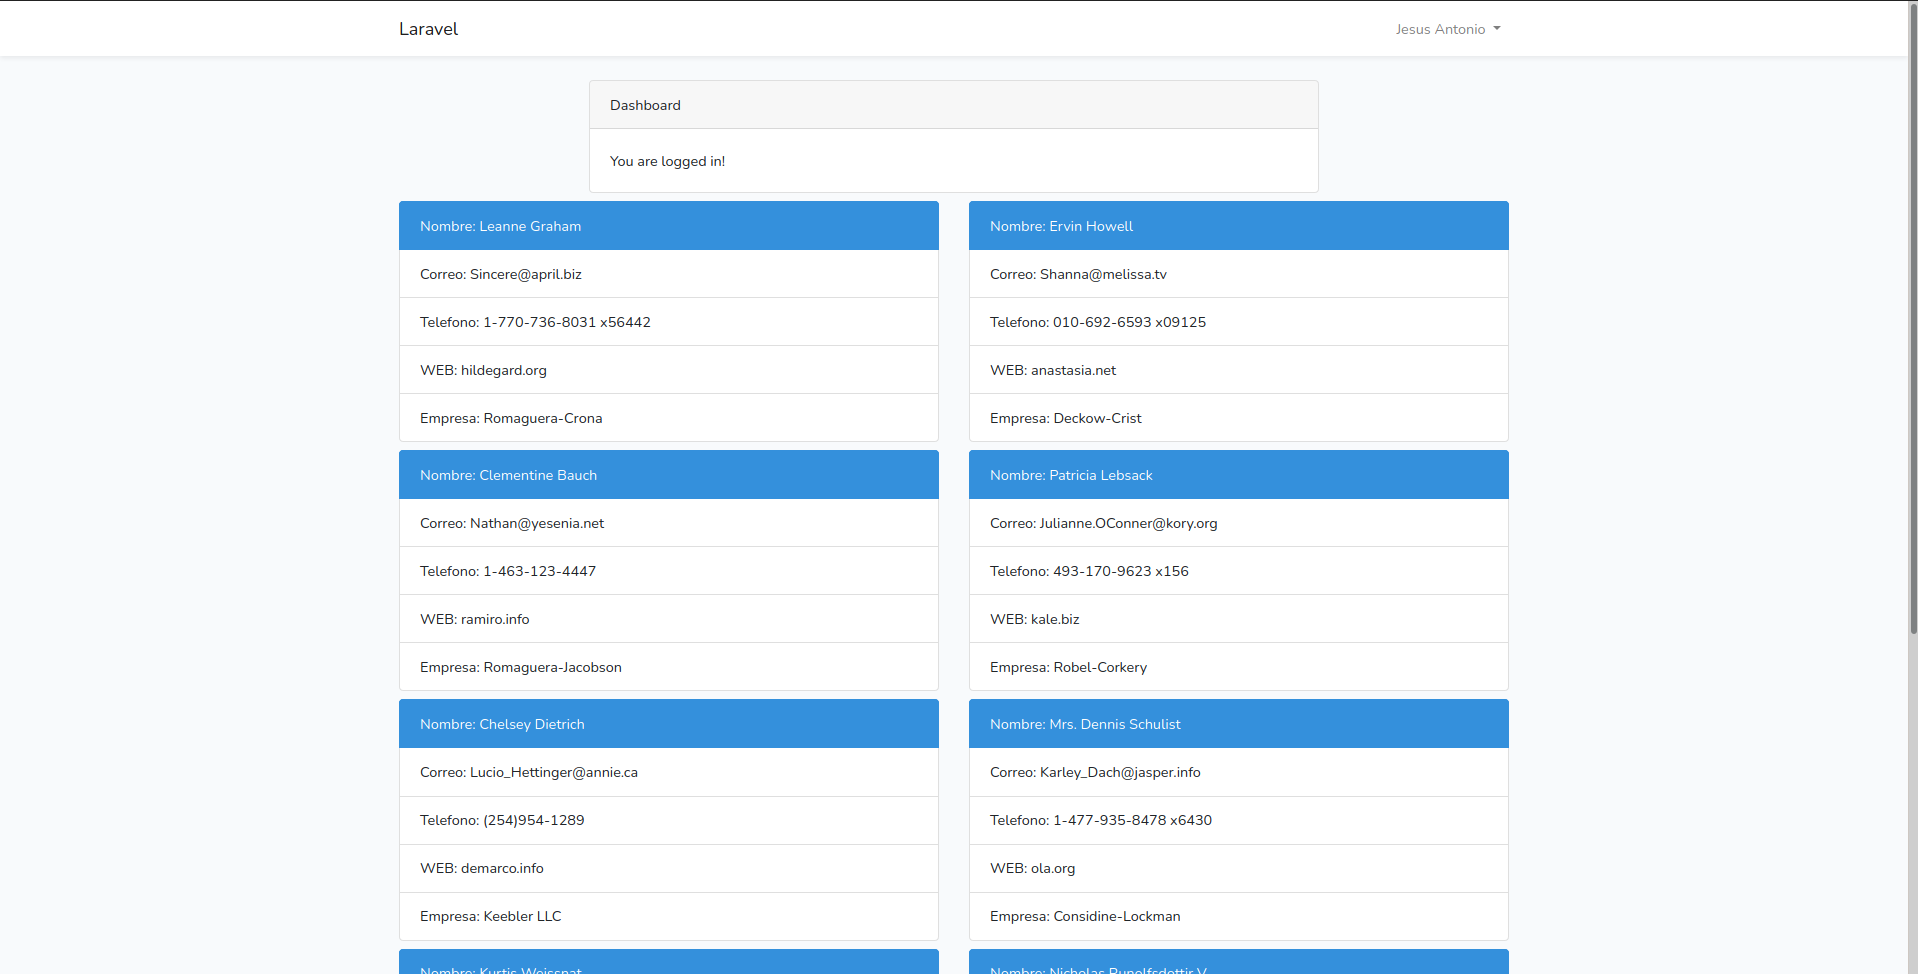Viewport: 1918px width, 974px height.
Task: Select Empresa Romaguera-Crona row
Action: (511, 418)
